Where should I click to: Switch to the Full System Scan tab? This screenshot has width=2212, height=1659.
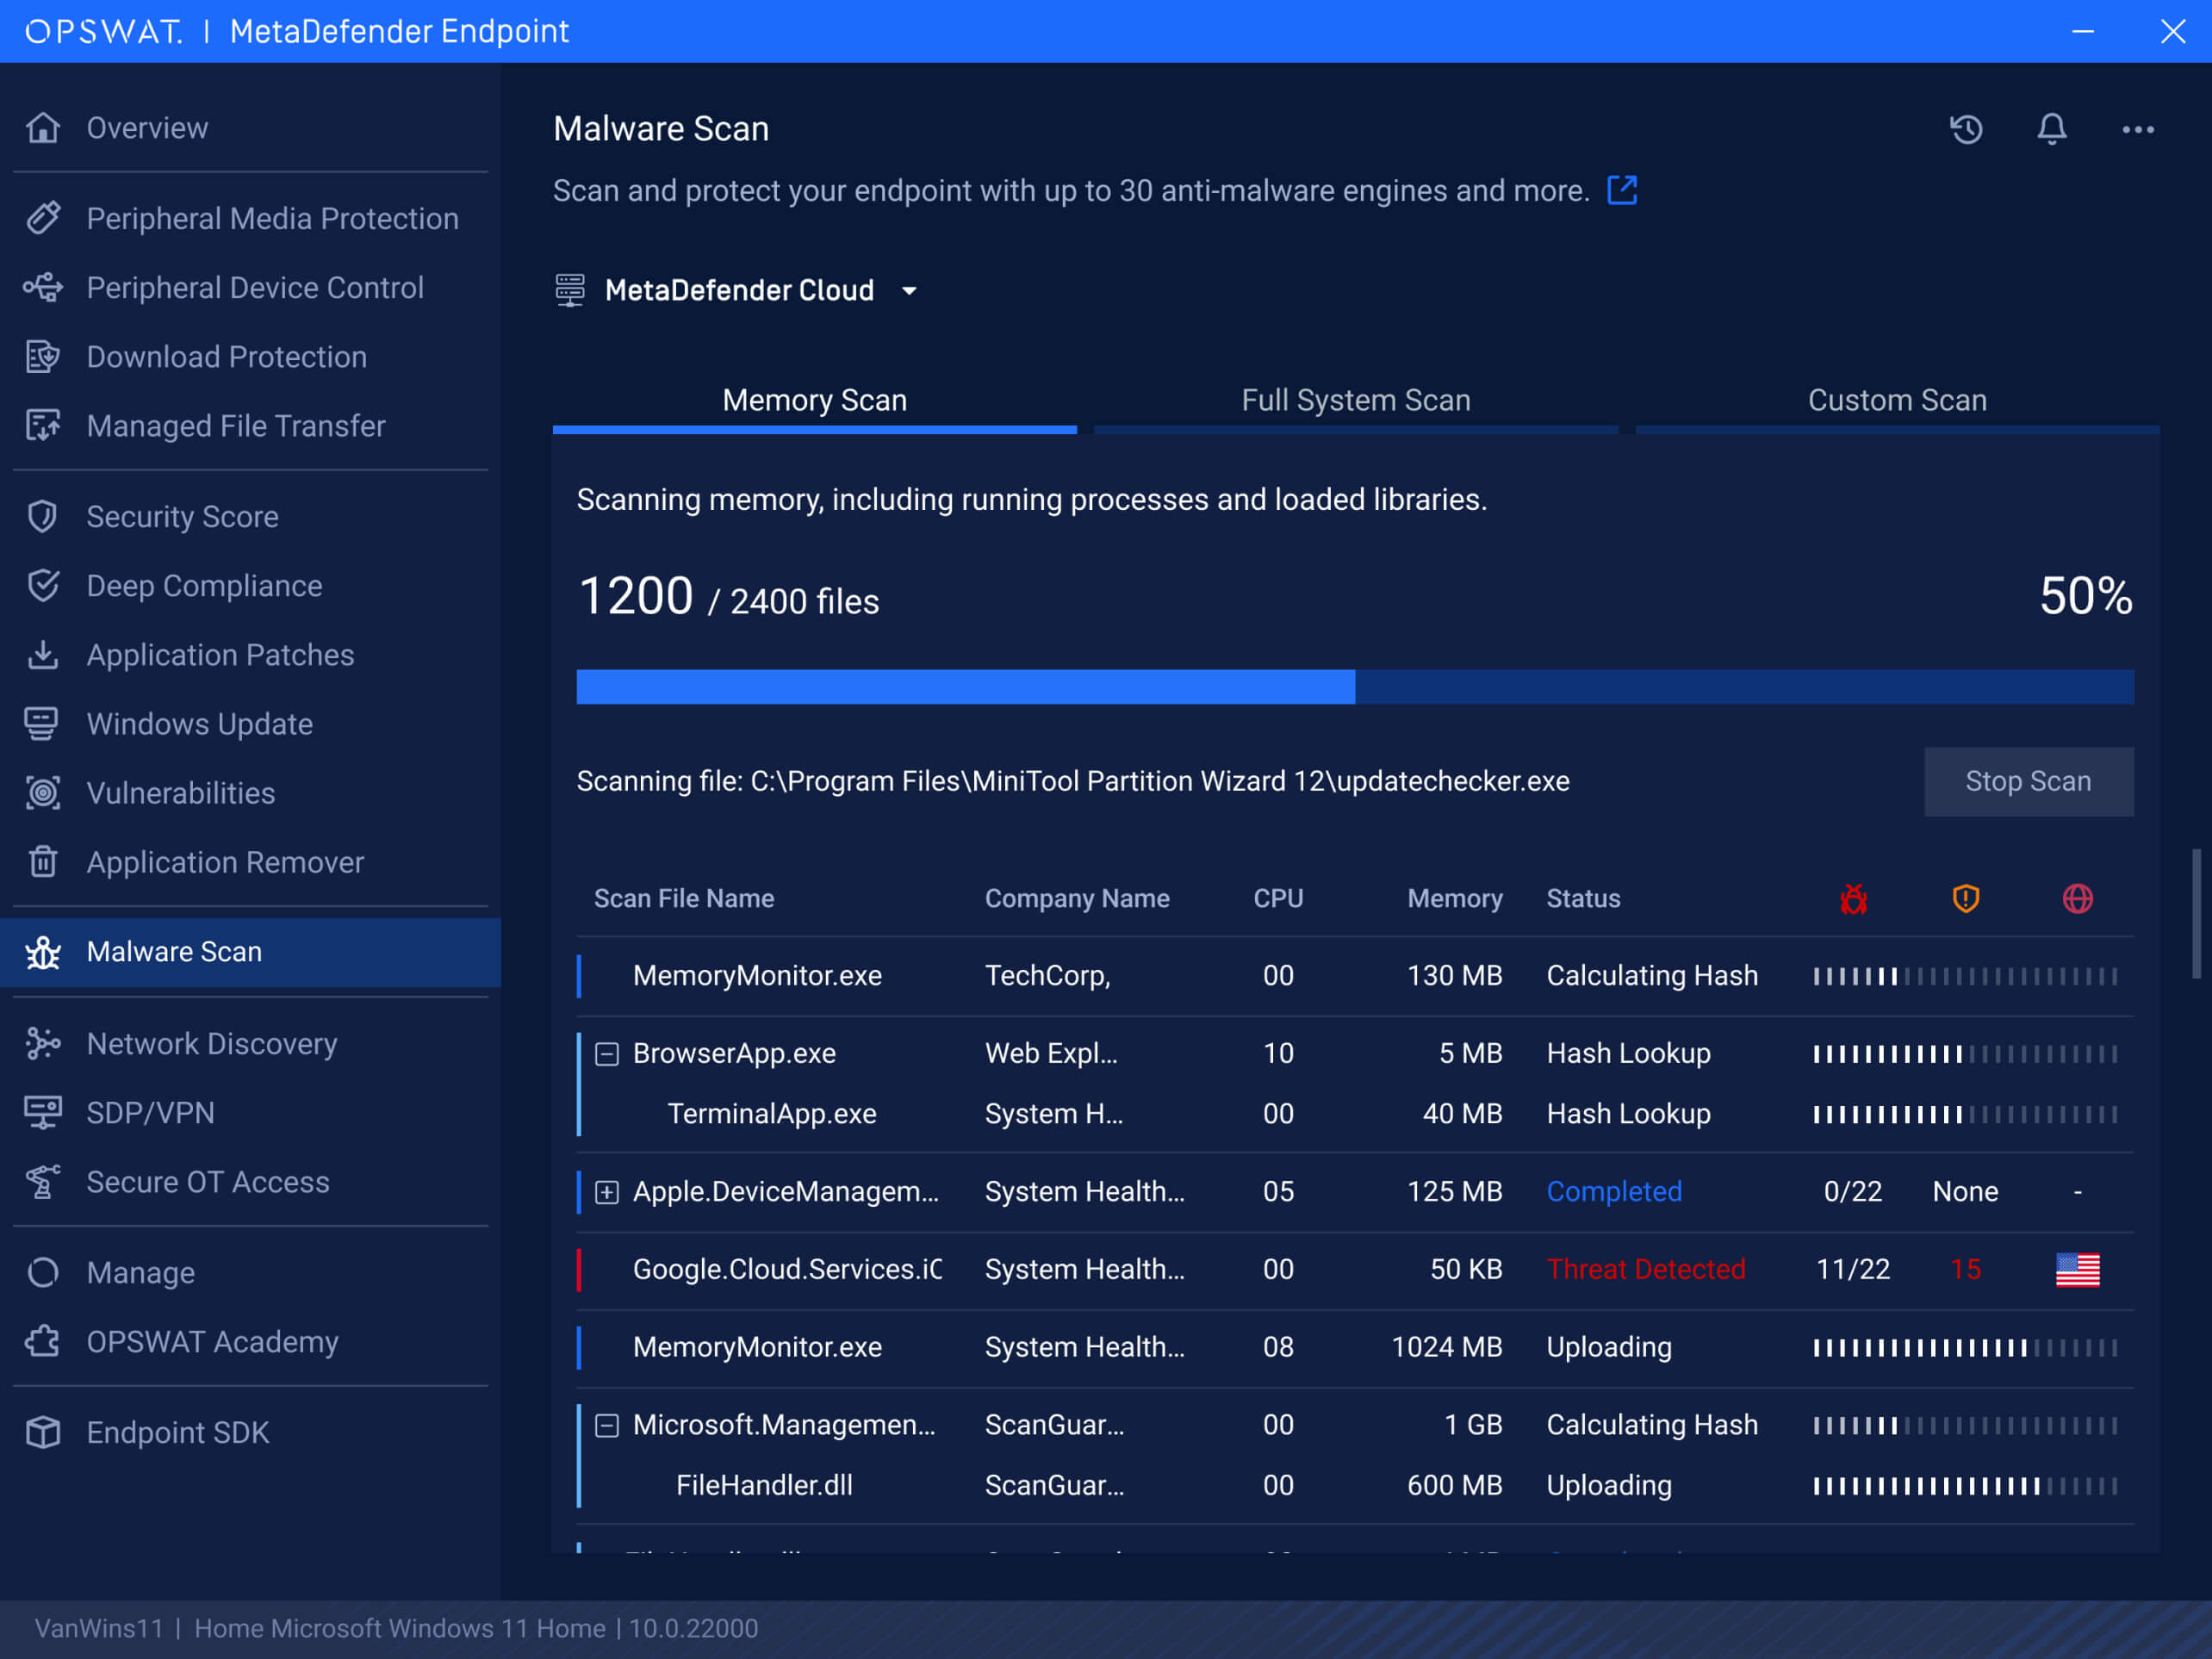(1355, 400)
